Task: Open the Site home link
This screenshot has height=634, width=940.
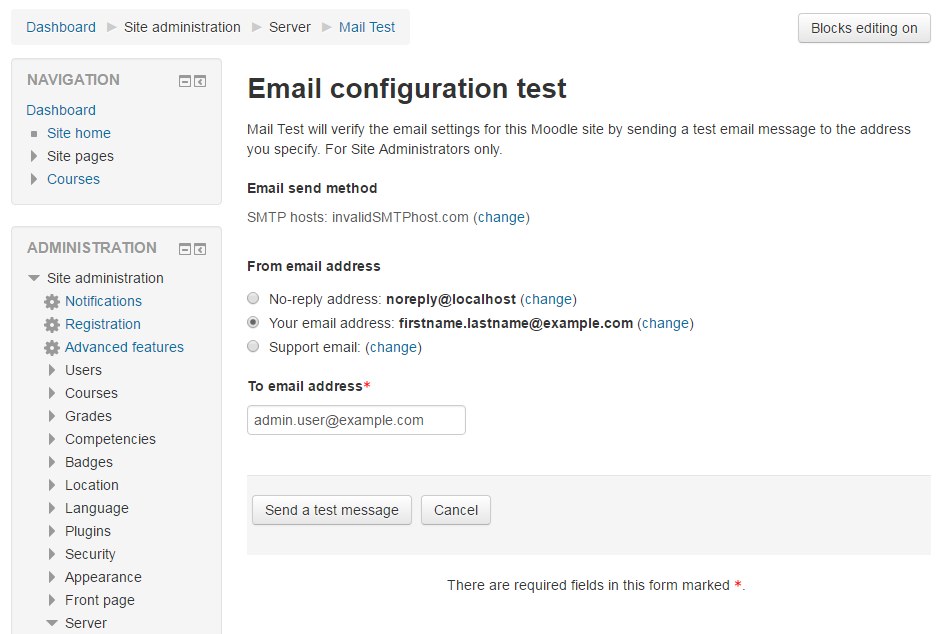Action: pyautogui.click(x=79, y=133)
